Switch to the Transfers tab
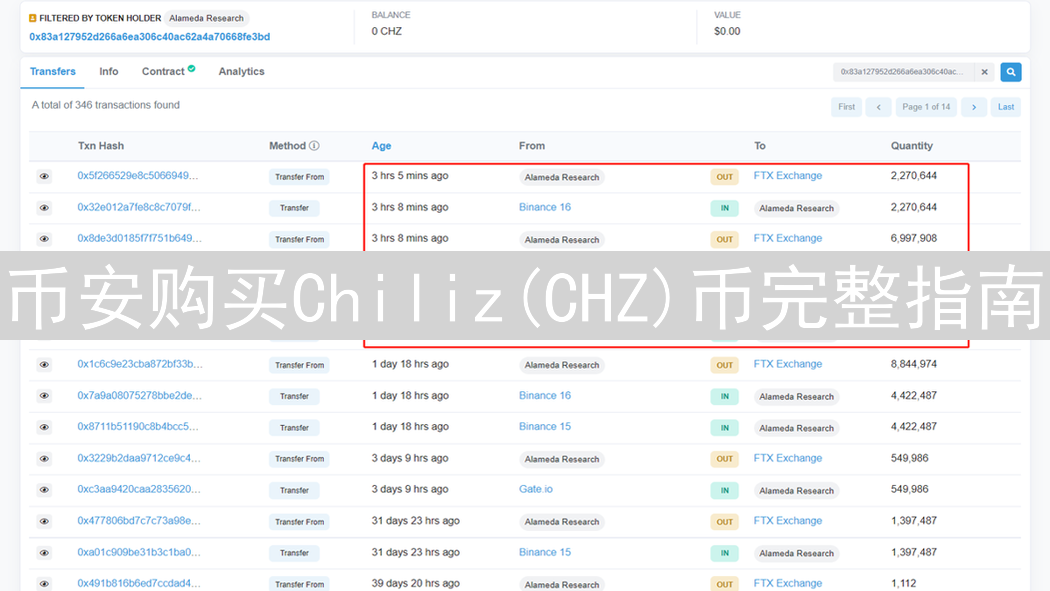Viewport: 1050px width, 591px height. tap(52, 72)
